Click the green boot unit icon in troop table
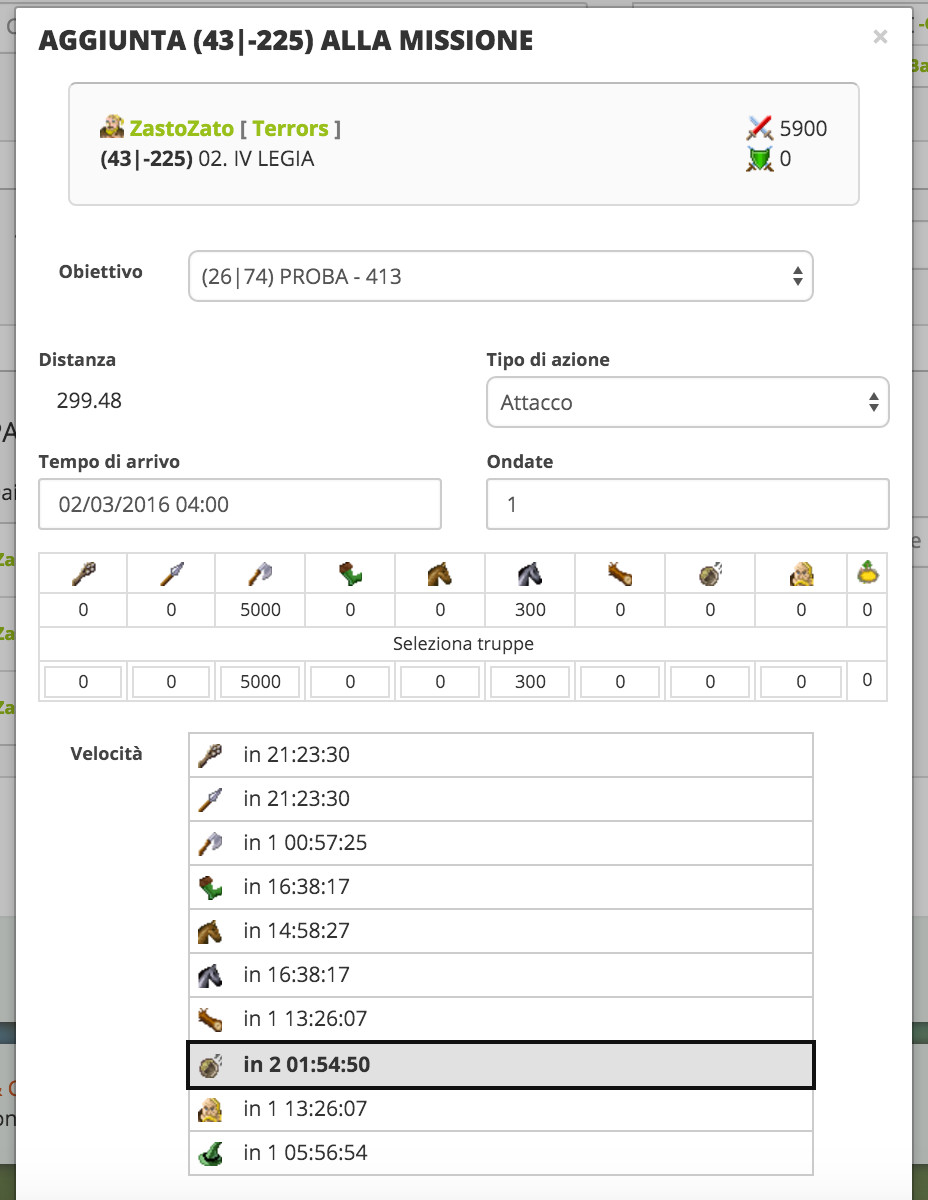 tap(350, 573)
